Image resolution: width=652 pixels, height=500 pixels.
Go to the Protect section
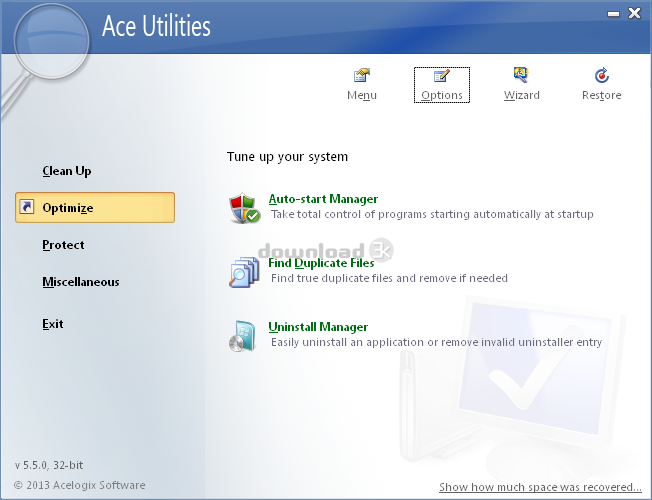[x=63, y=245]
